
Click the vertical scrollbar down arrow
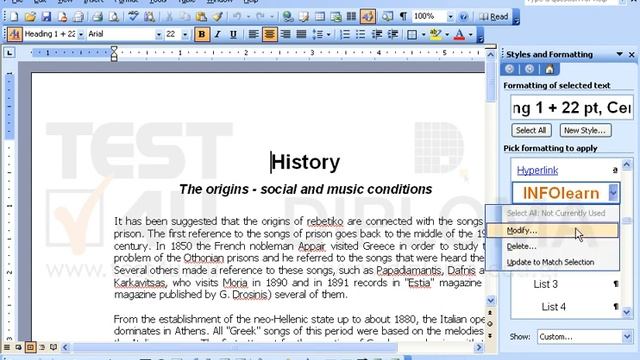491,301
